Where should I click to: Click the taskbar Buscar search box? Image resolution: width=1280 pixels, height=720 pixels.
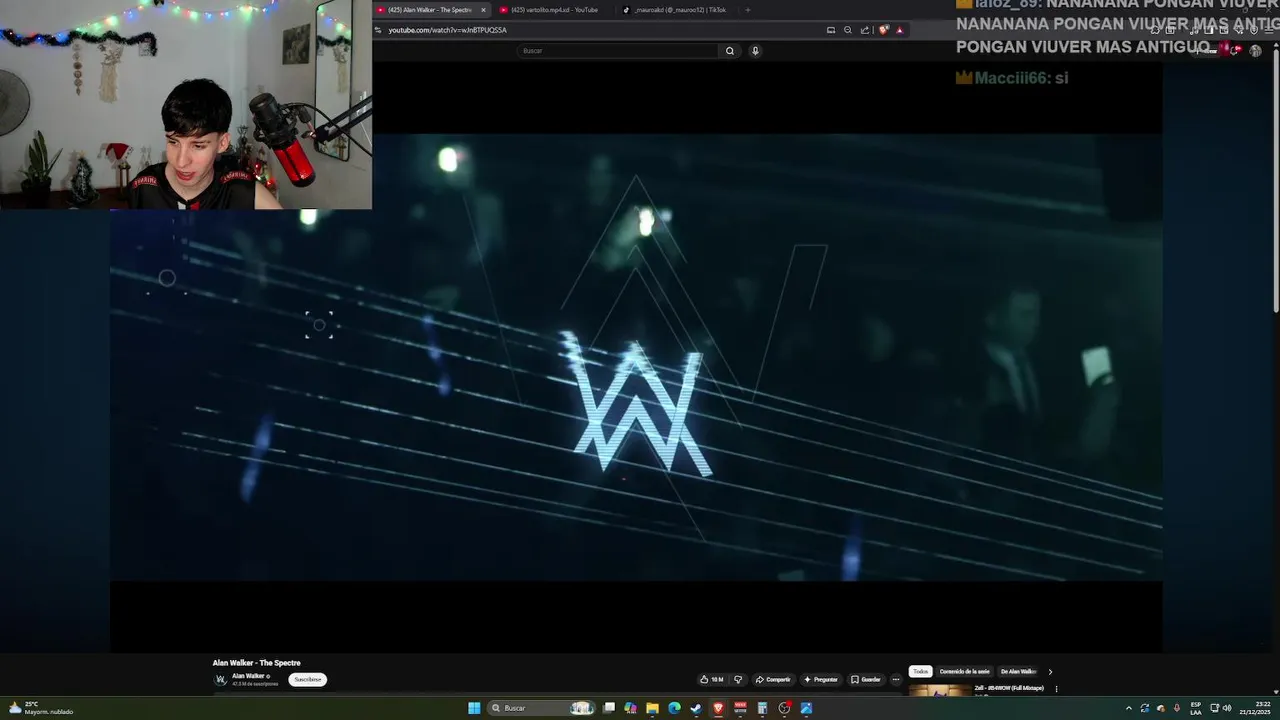click(542, 708)
